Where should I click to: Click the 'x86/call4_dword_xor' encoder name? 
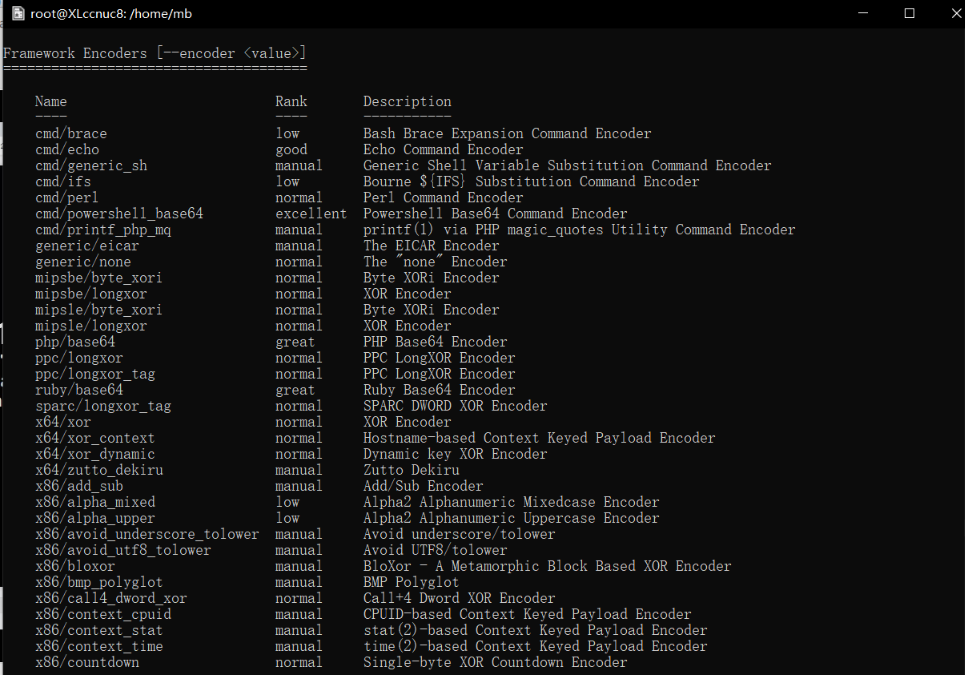(111, 597)
